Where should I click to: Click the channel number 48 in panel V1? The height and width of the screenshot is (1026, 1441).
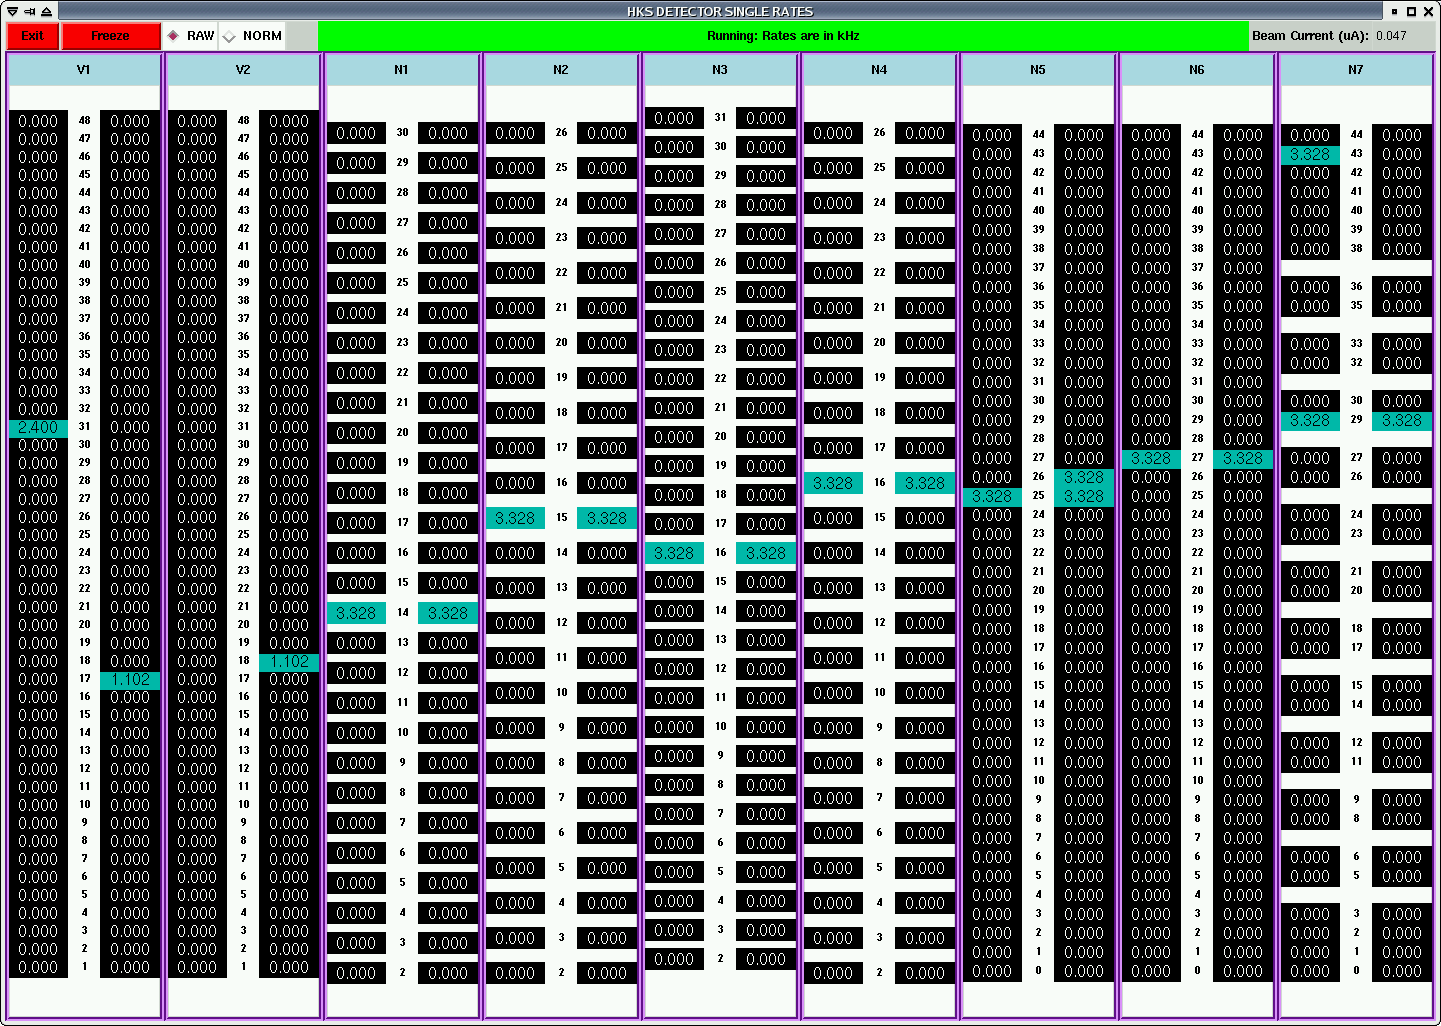pos(85,121)
